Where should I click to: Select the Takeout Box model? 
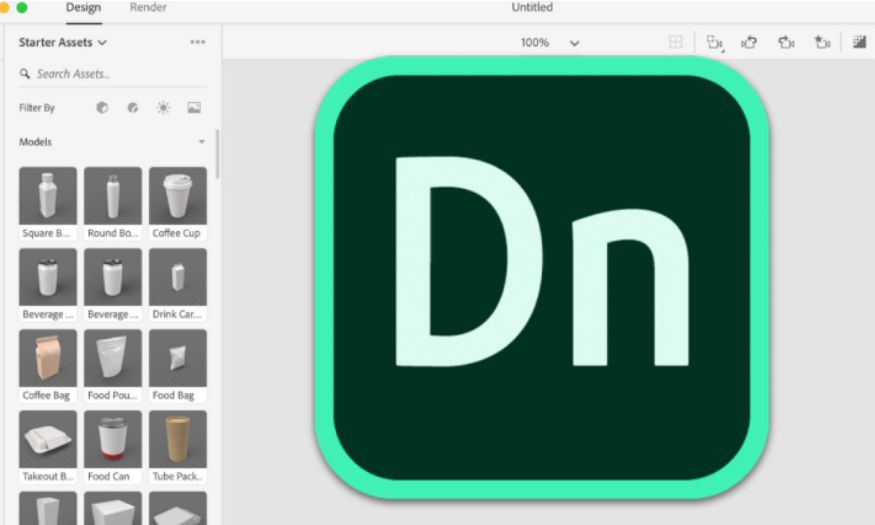(48, 446)
